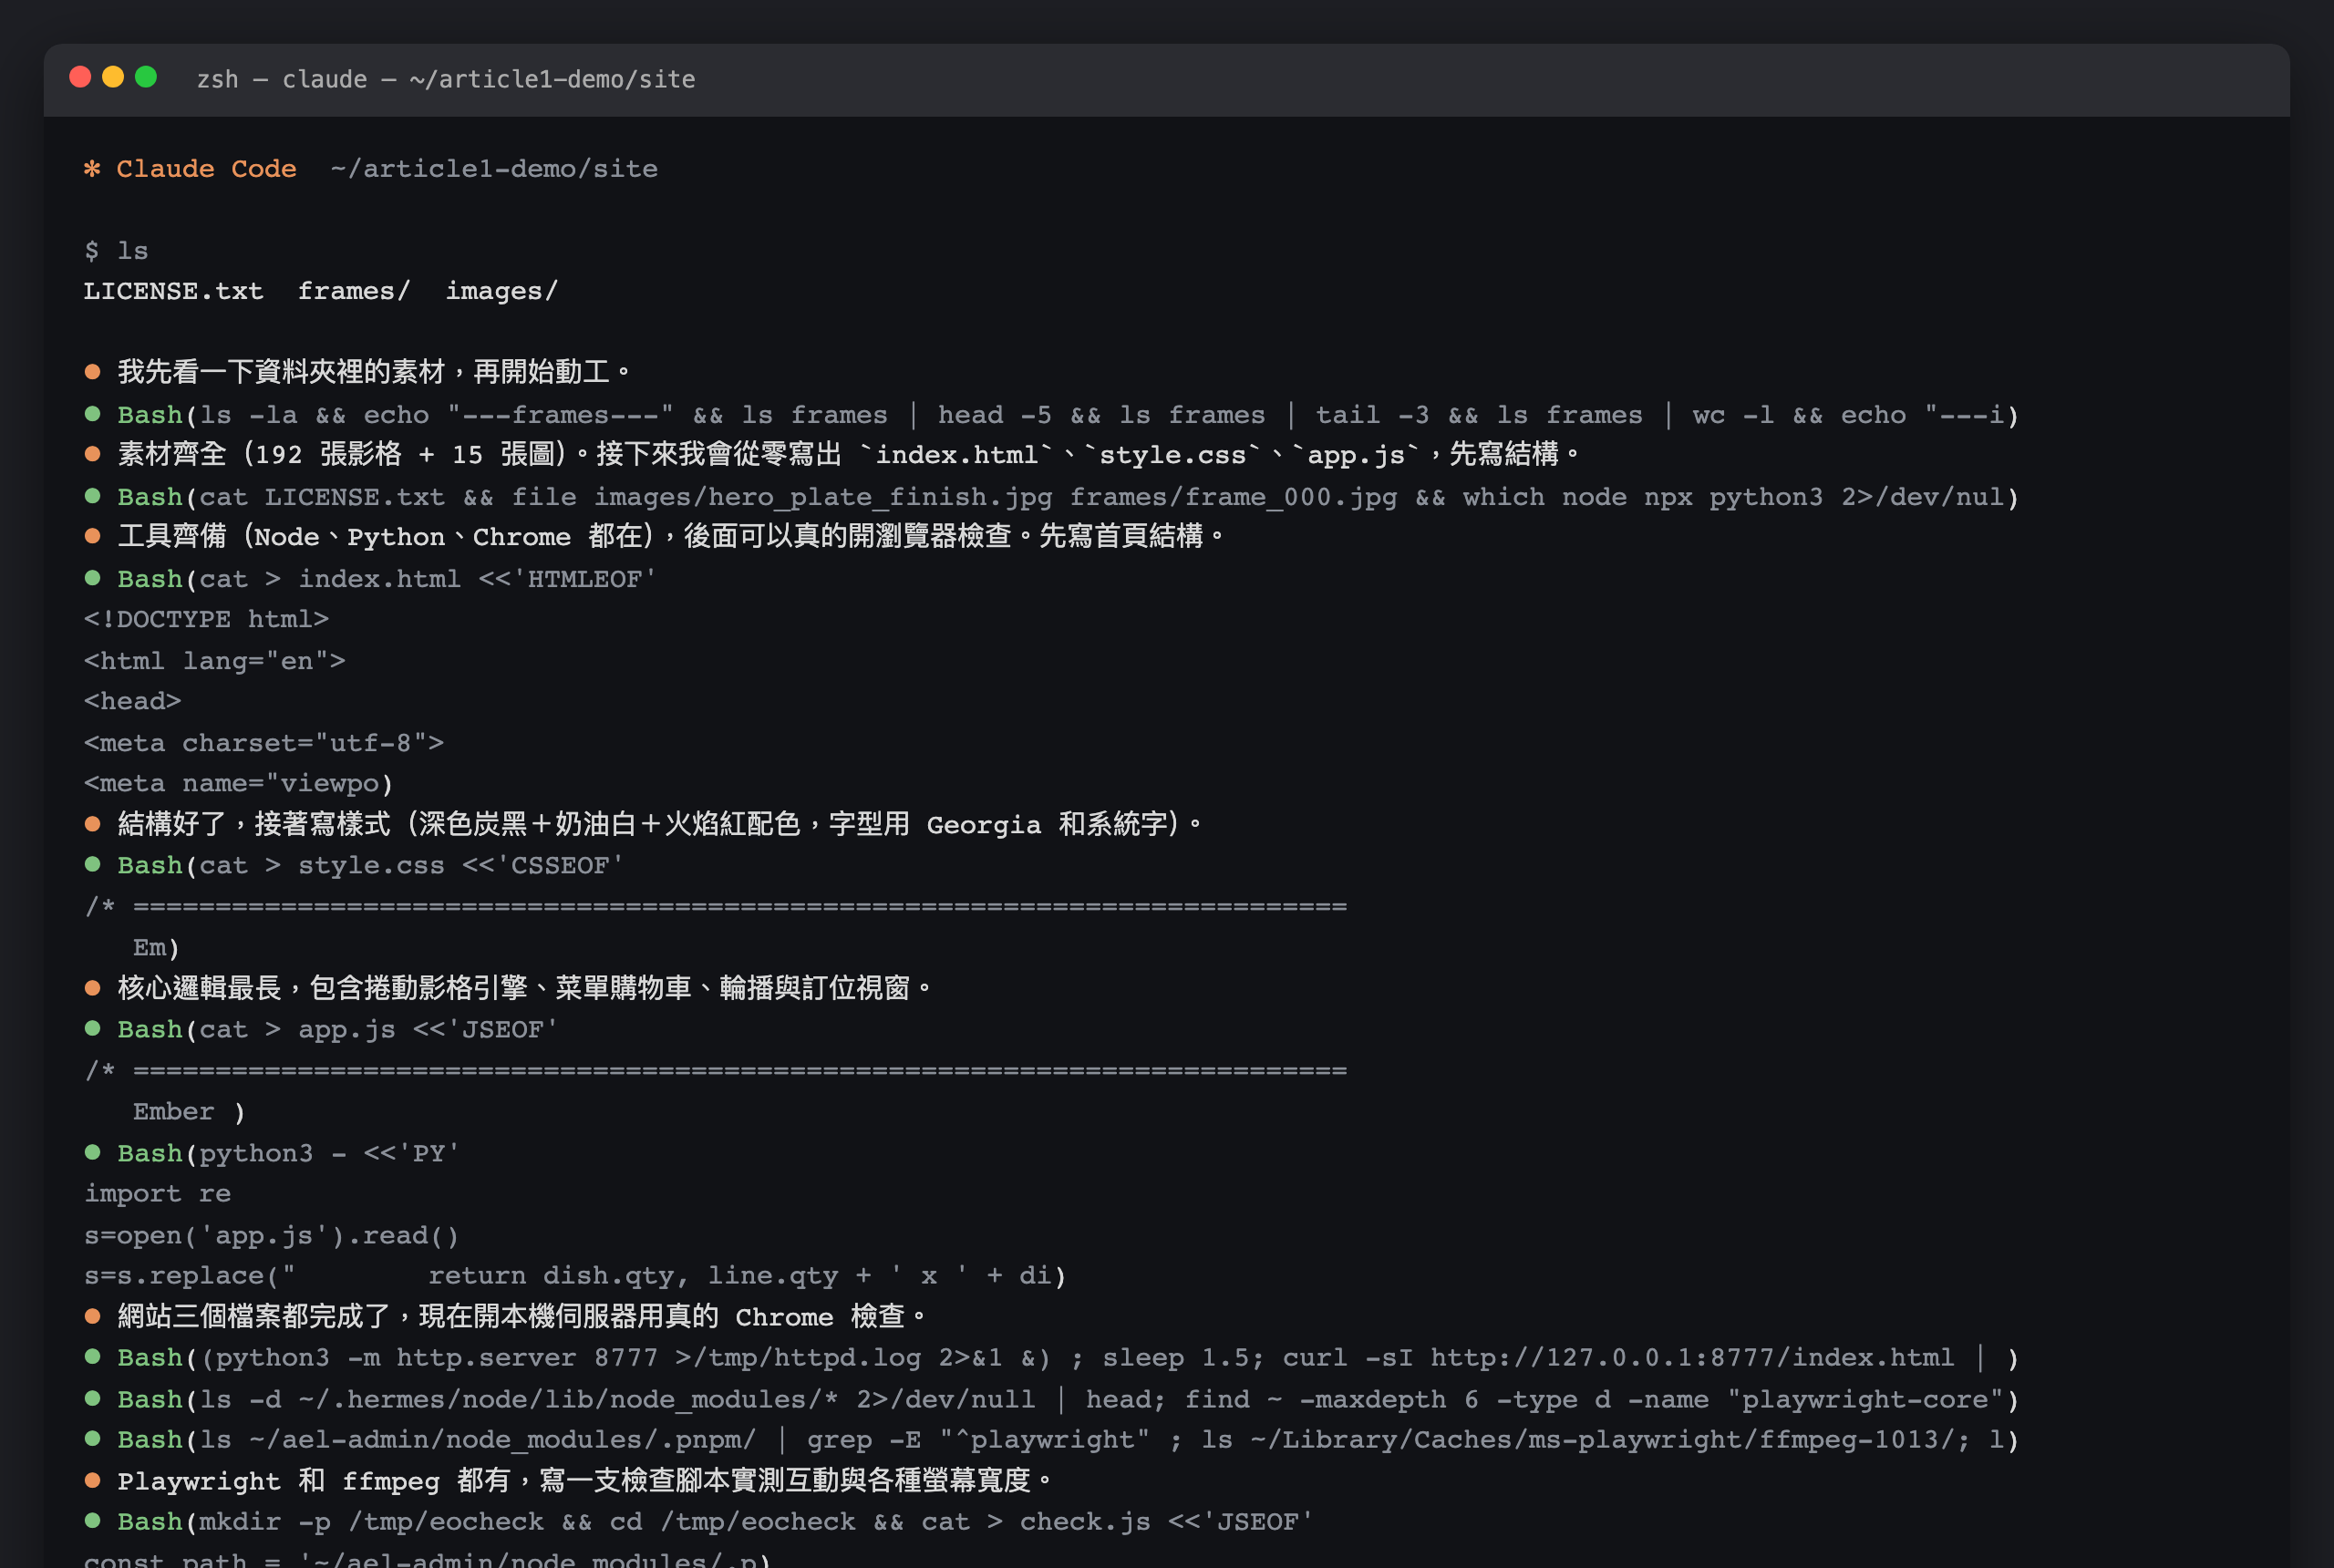Click the '<head>' line in the HTML output
This screenshot has width=2334, height=1568.
coord(132,701)
